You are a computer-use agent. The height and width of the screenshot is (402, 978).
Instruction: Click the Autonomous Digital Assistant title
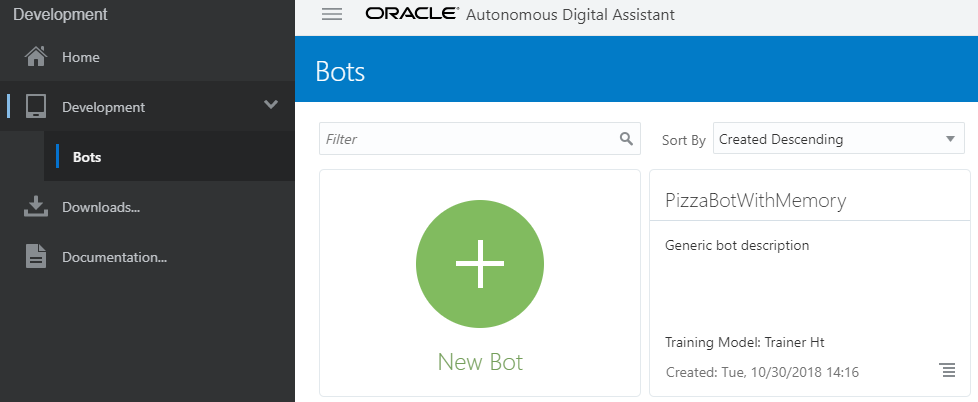(x=570, y=14)
